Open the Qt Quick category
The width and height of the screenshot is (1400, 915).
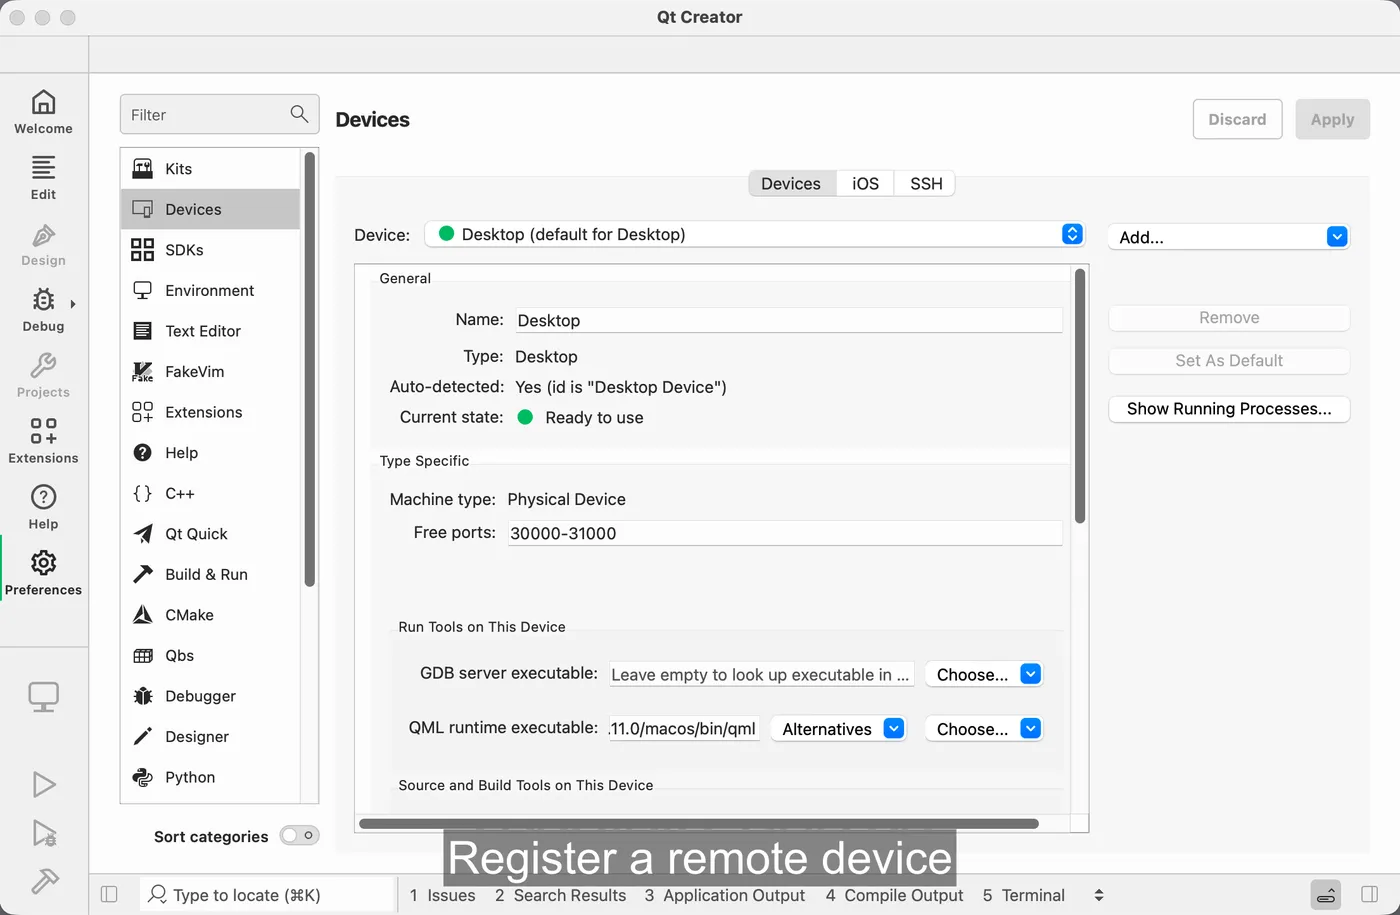click(x=210, y=534)
